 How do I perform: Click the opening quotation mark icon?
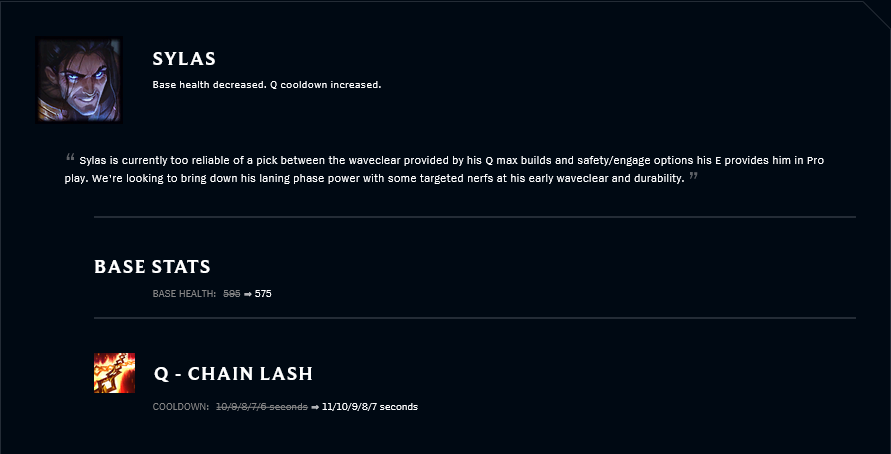tap(70, 157)
